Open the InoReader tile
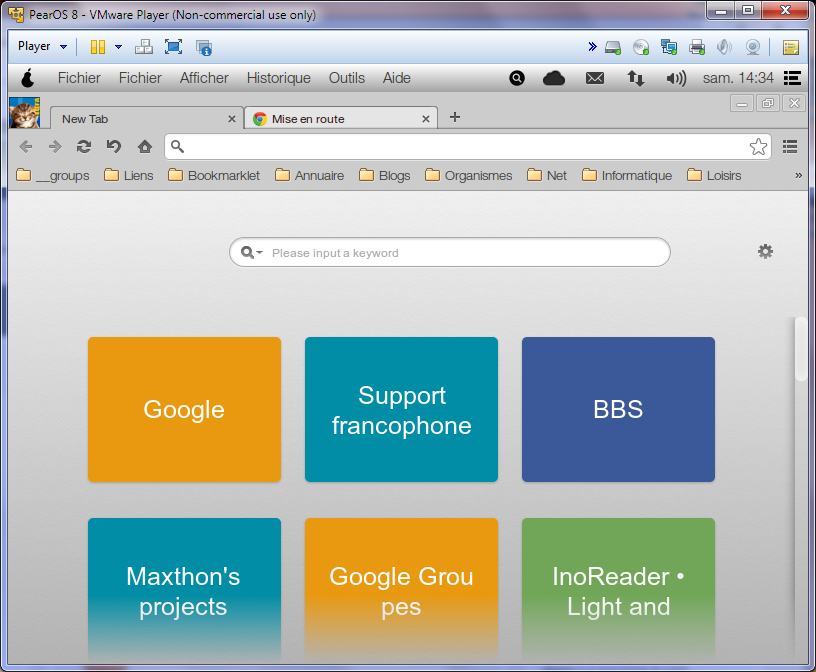This screenshot has width=816, height=672. 618,590
